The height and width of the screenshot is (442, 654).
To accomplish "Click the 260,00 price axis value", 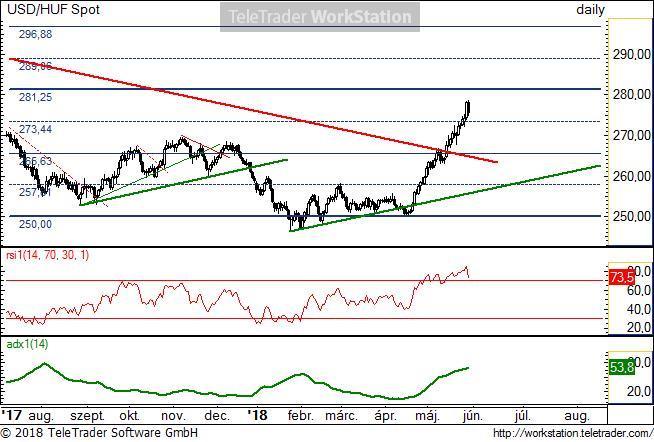I will coord(631,176).
